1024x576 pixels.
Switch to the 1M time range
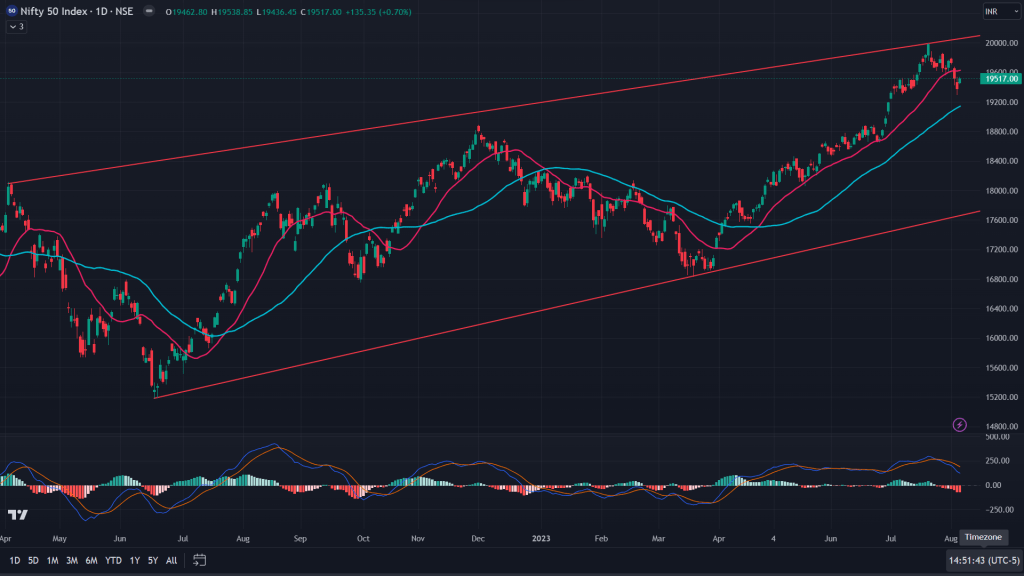[x=52, y=560]
